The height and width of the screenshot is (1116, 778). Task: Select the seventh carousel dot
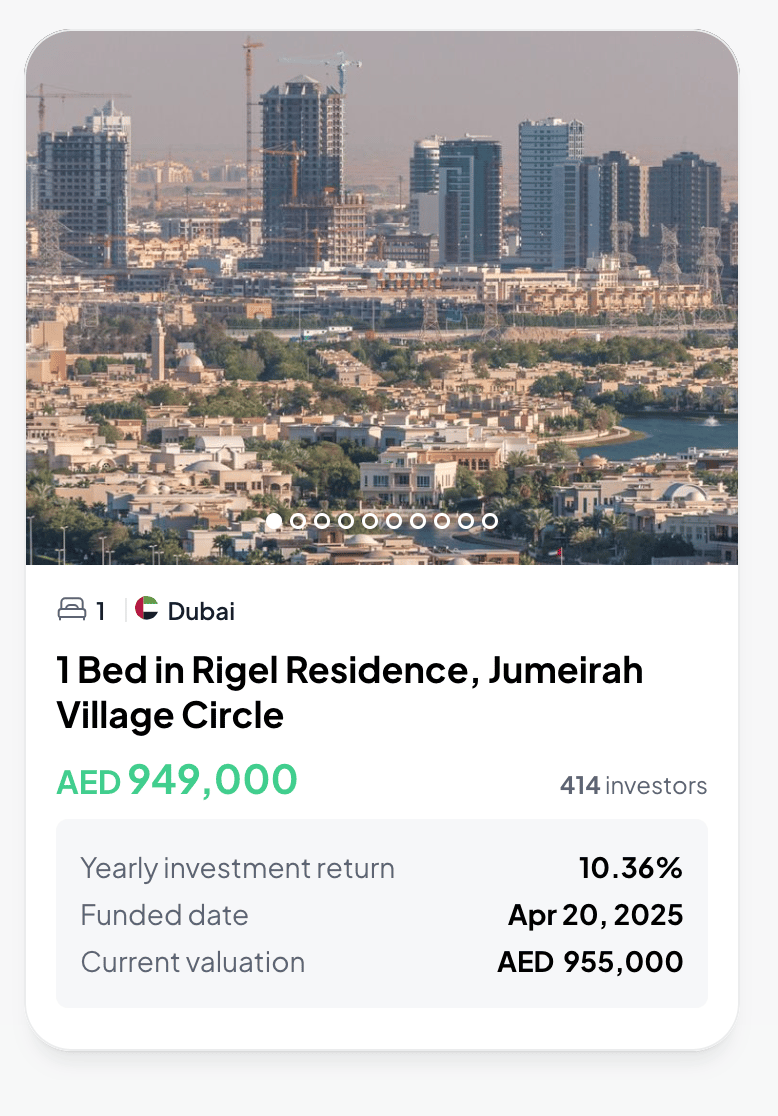click(x=418, y=521)
